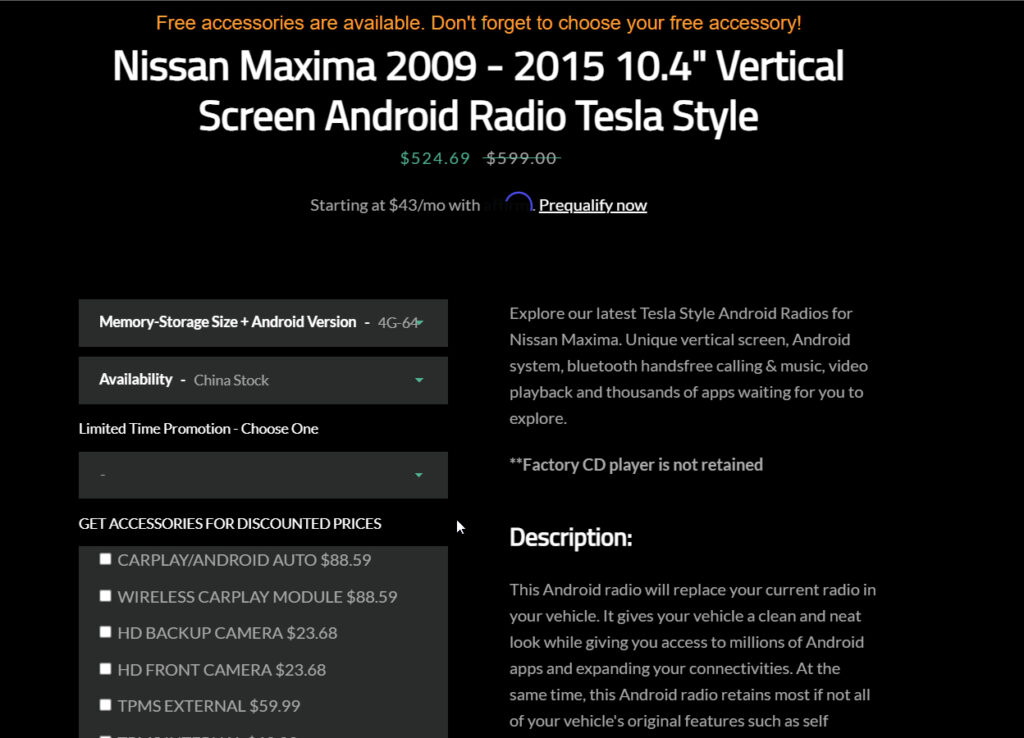The height and width of the screenshot is (738, 1024).
Task: Click the Prequalify now link
Action: click(592, 205)
